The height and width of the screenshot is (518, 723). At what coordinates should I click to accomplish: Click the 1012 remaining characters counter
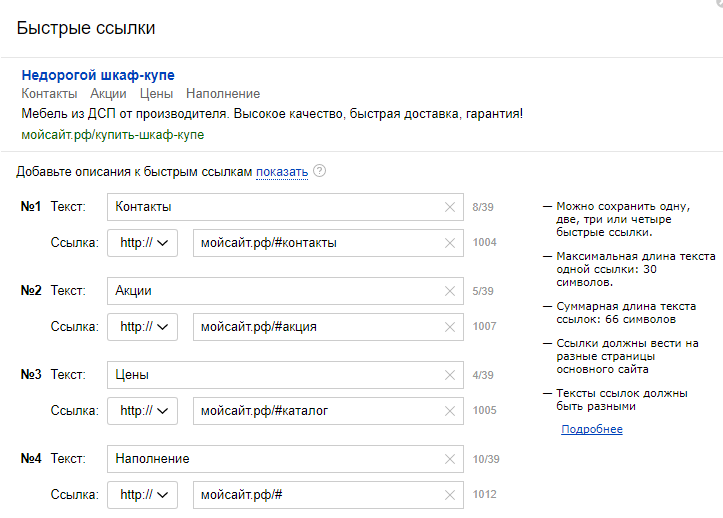[x=485, y=494]
